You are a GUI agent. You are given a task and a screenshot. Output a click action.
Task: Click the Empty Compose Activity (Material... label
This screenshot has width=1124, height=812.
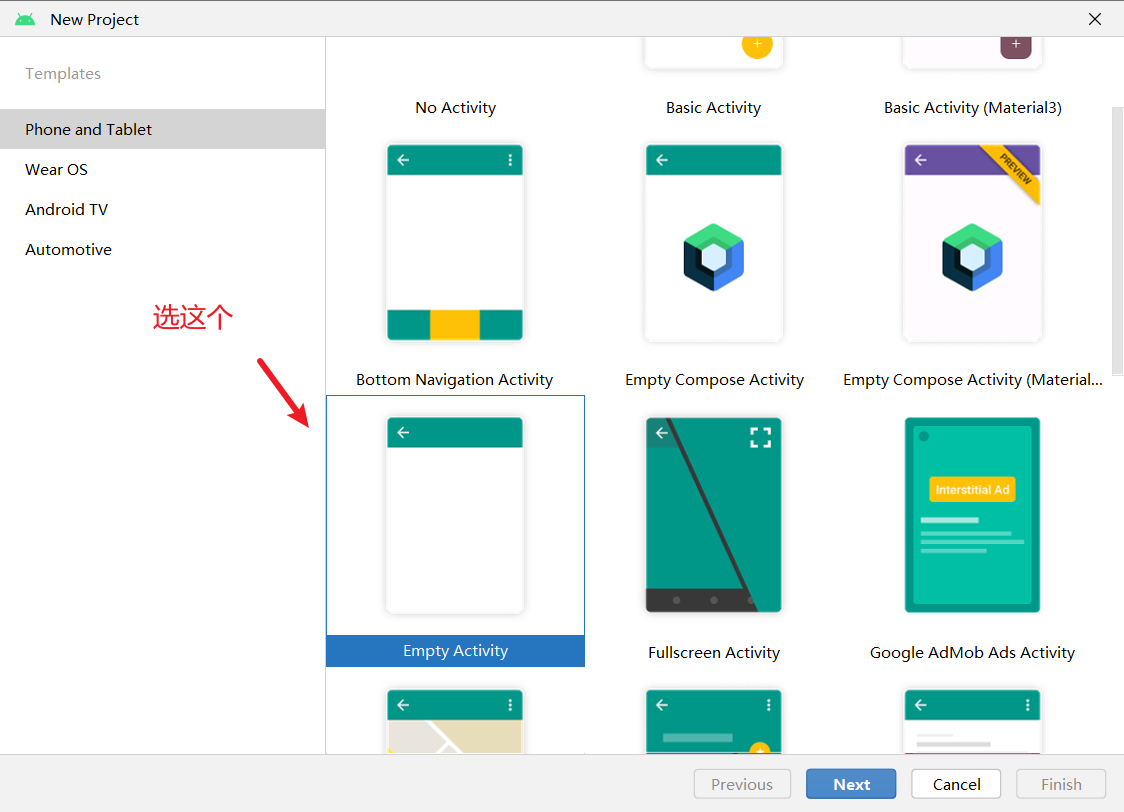973,380
